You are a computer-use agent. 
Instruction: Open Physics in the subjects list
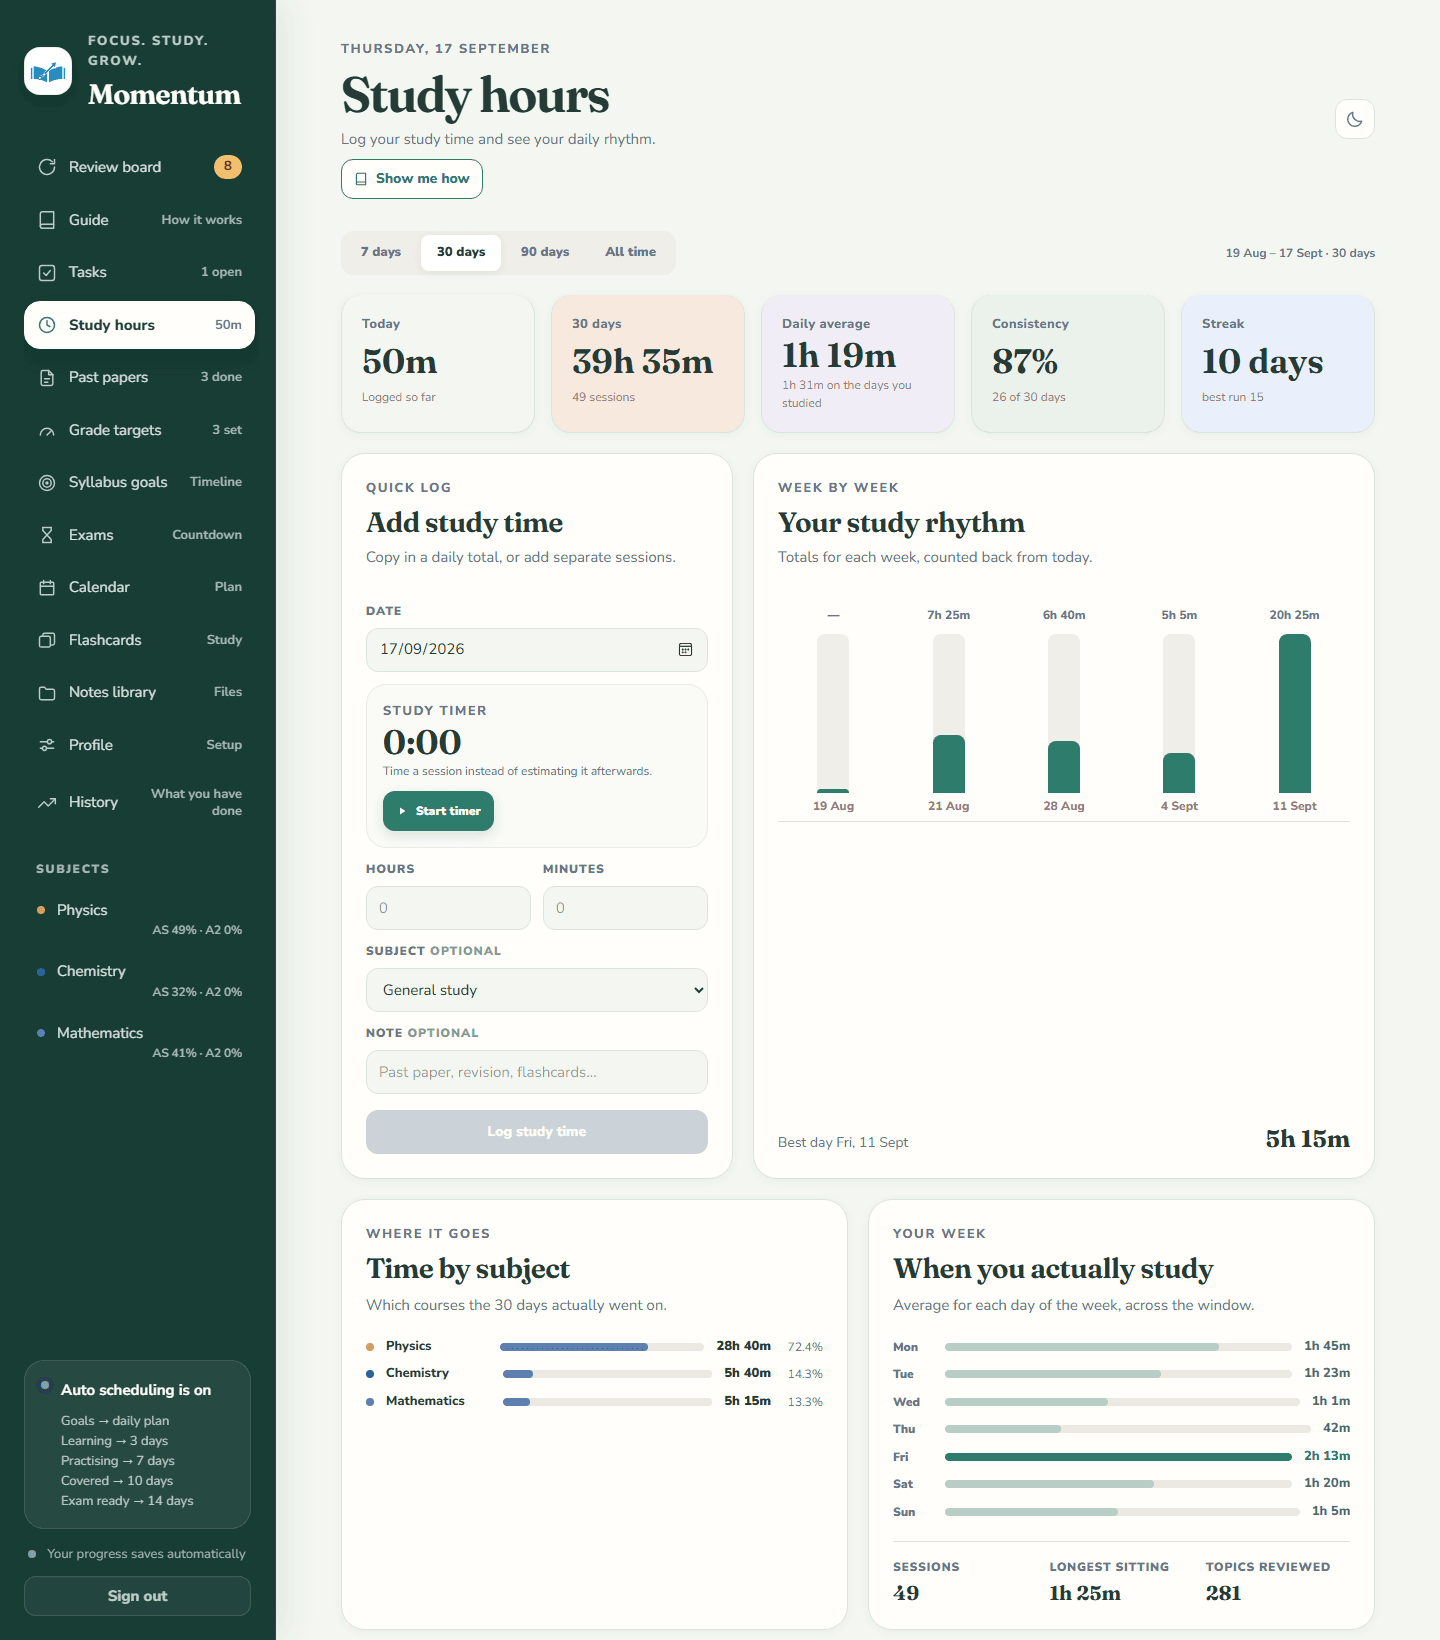coord(139,919)
